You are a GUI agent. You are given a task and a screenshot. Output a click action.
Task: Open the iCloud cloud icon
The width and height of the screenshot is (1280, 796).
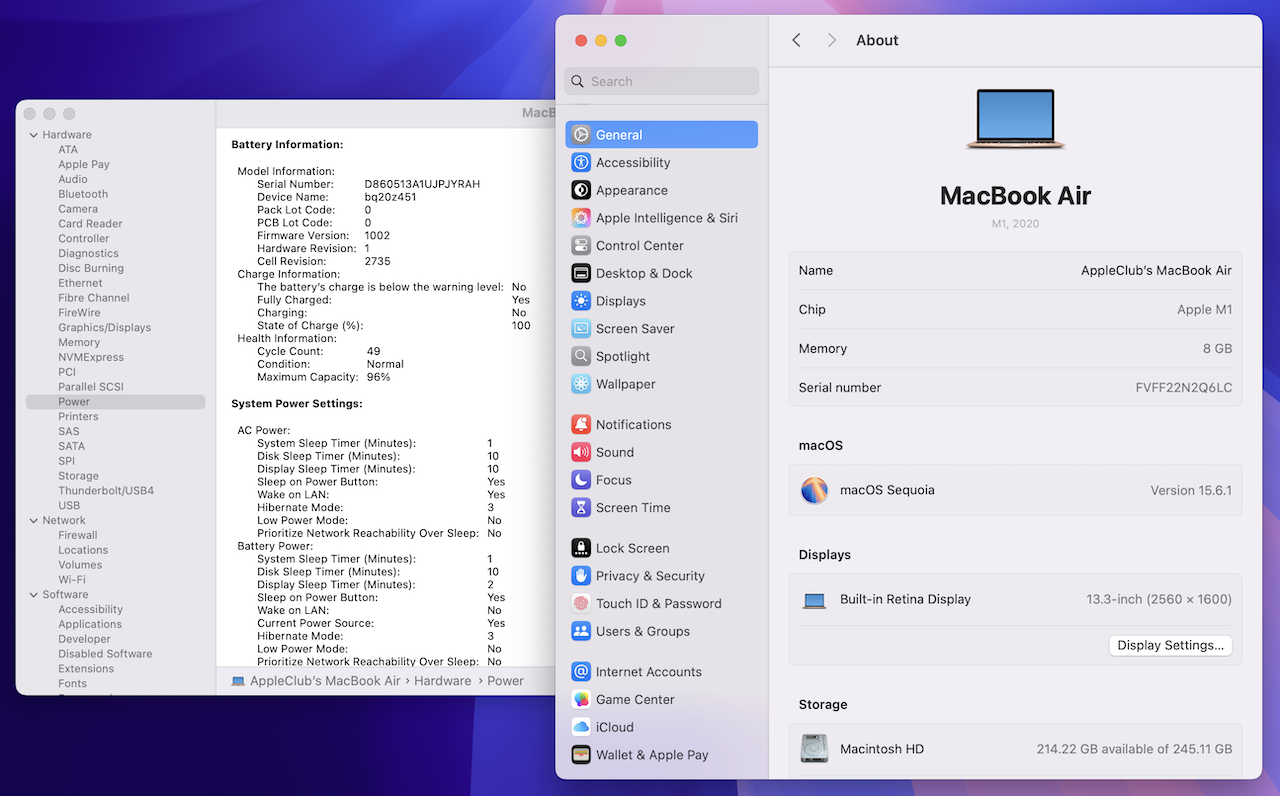coord(581,727)
